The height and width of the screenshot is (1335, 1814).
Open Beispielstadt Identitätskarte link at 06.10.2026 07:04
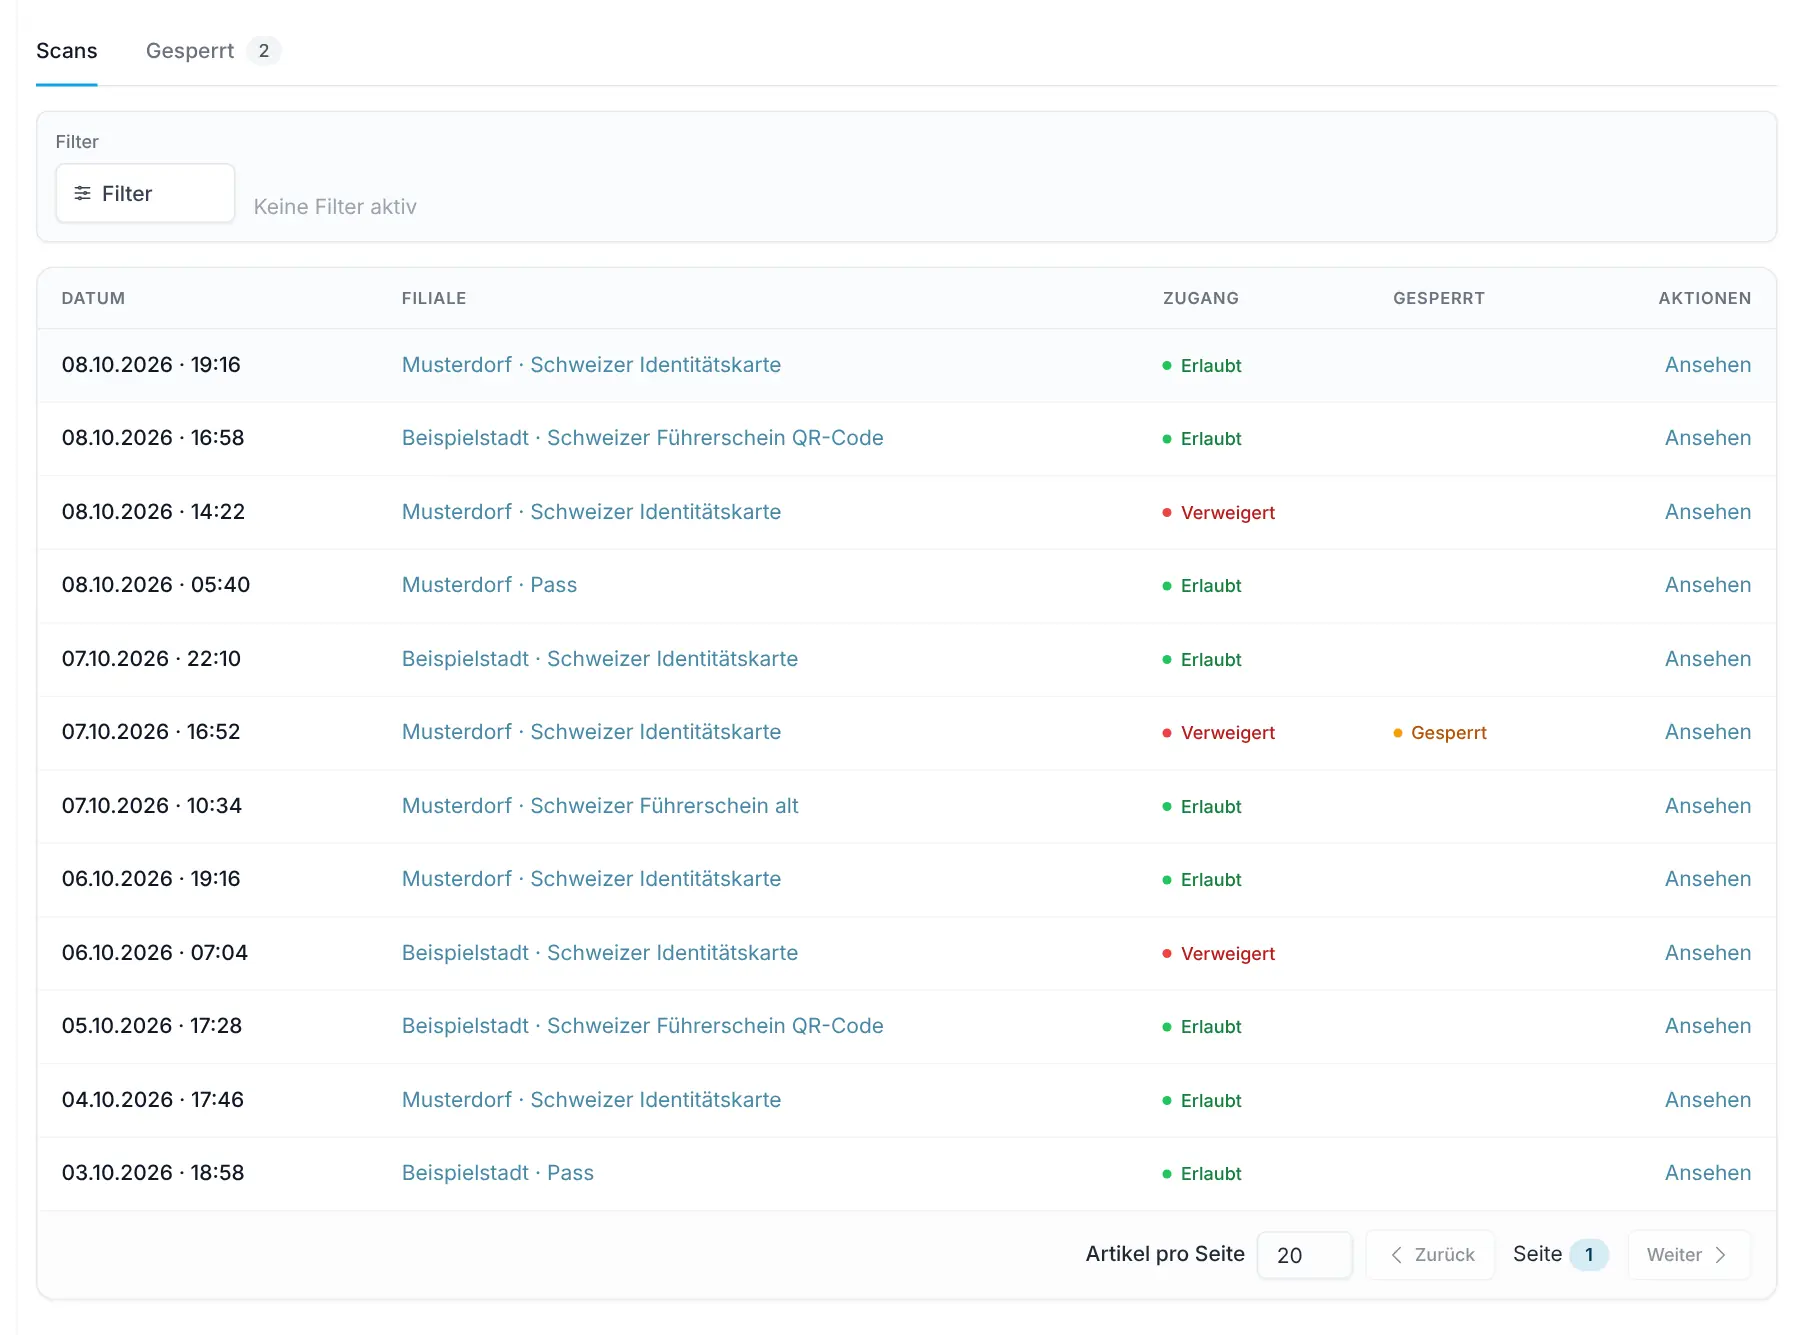click(600, 953)
